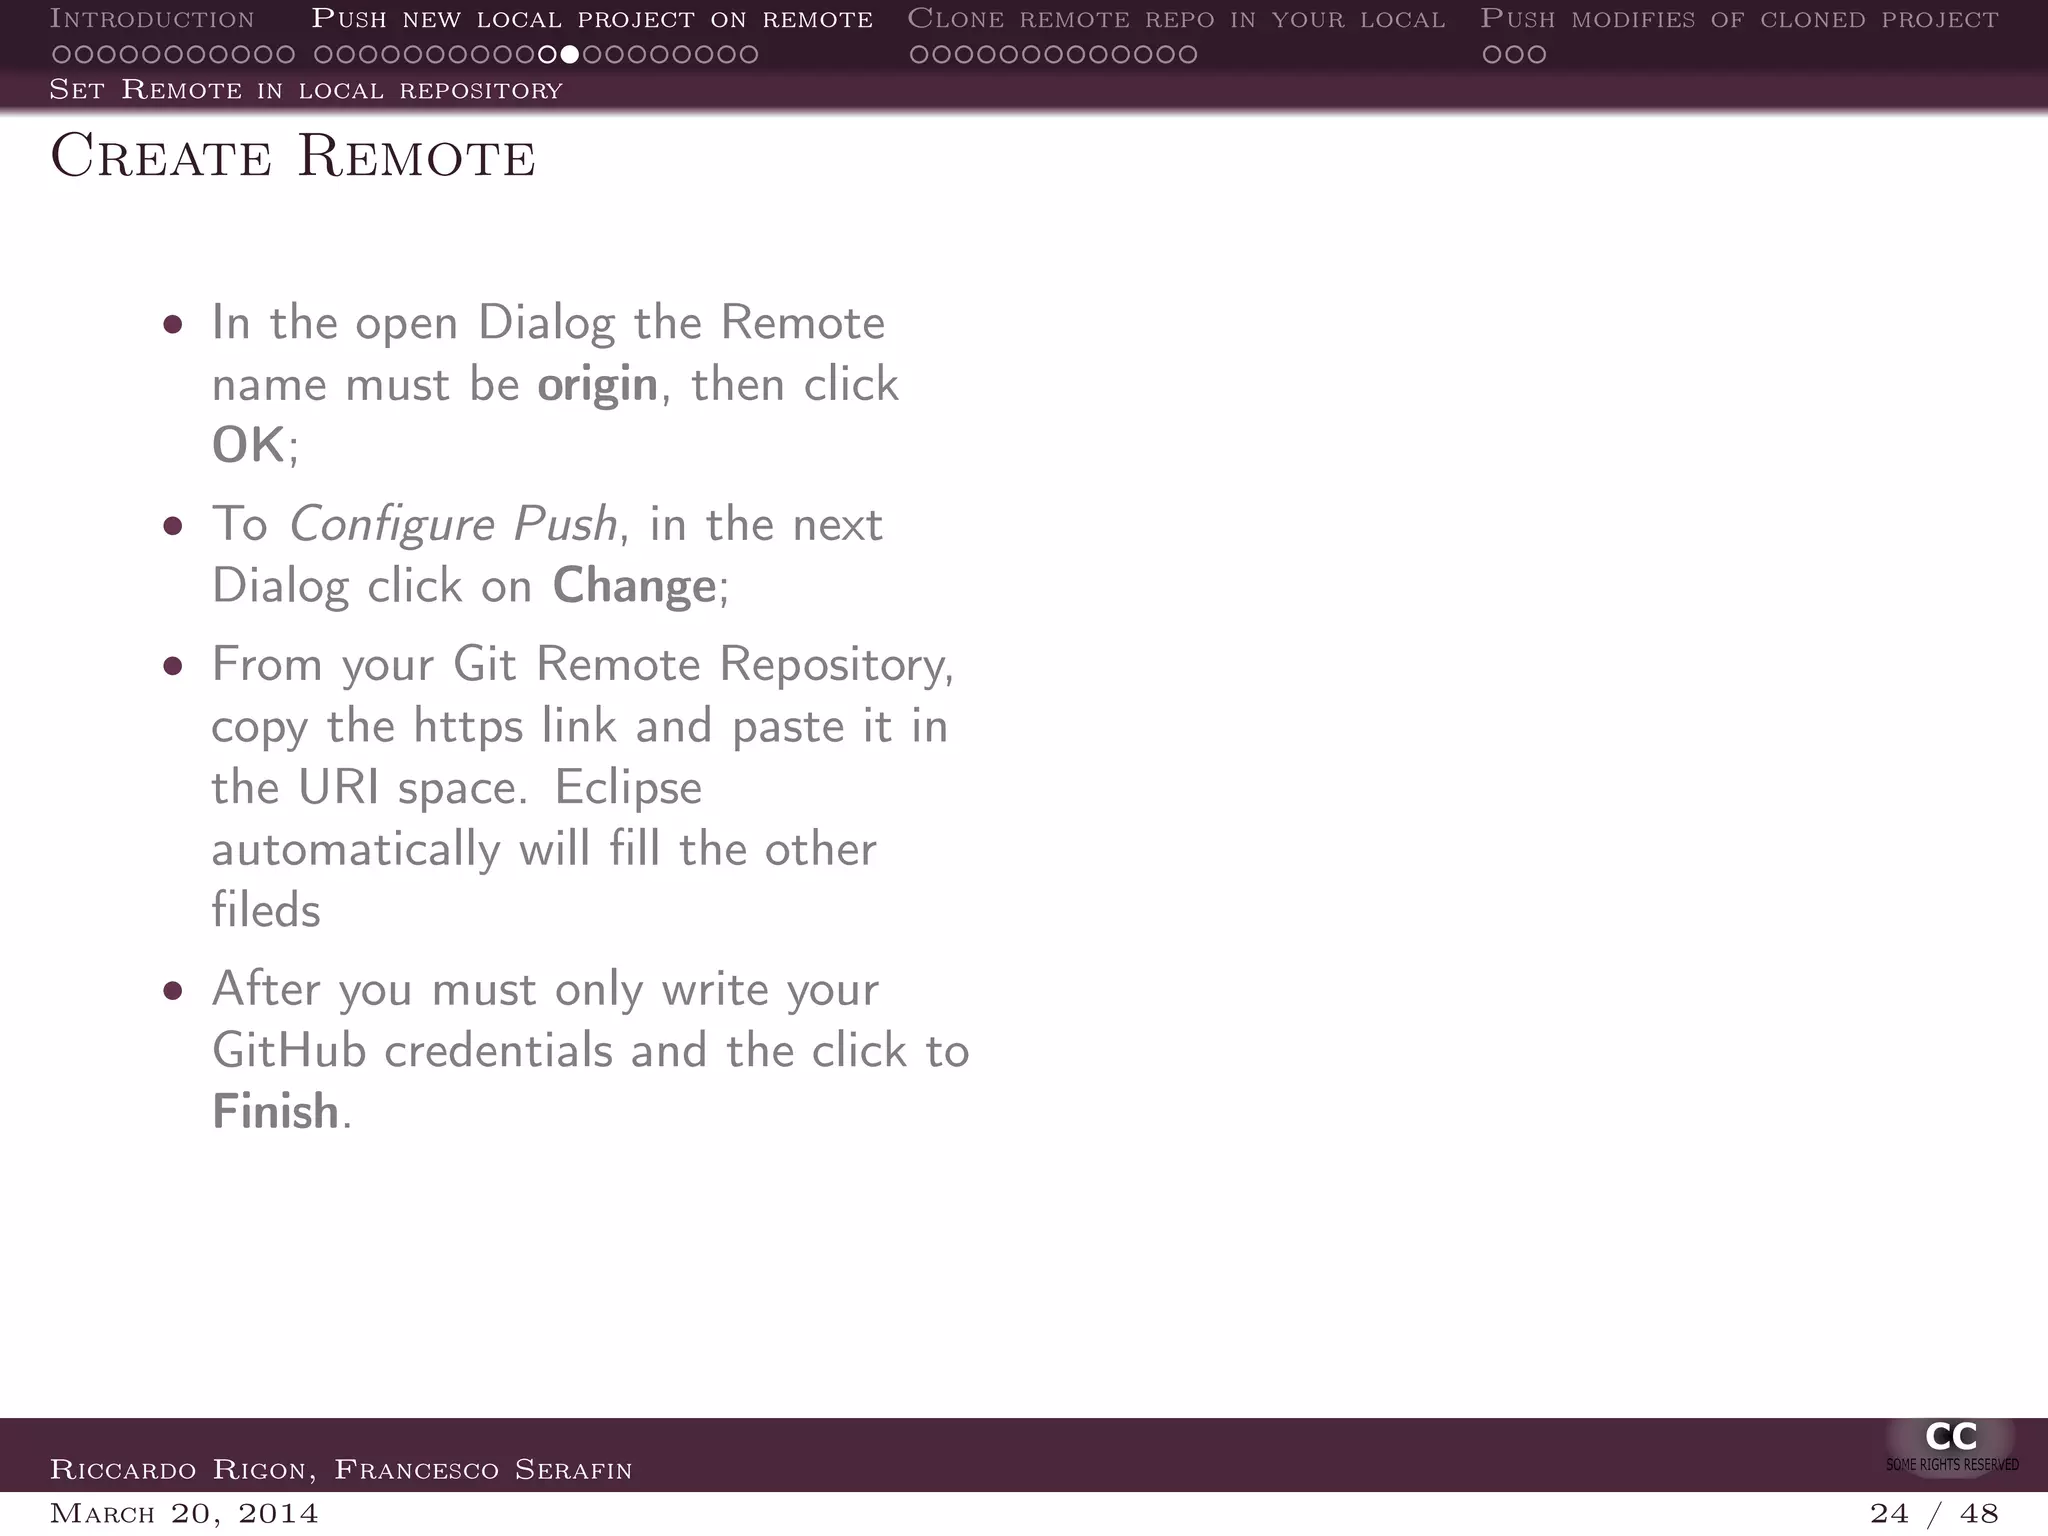This screenshot has width=2048, height=1536.
Task: Click the filled current-slide navigation dot
Action: tap(569, 54)
